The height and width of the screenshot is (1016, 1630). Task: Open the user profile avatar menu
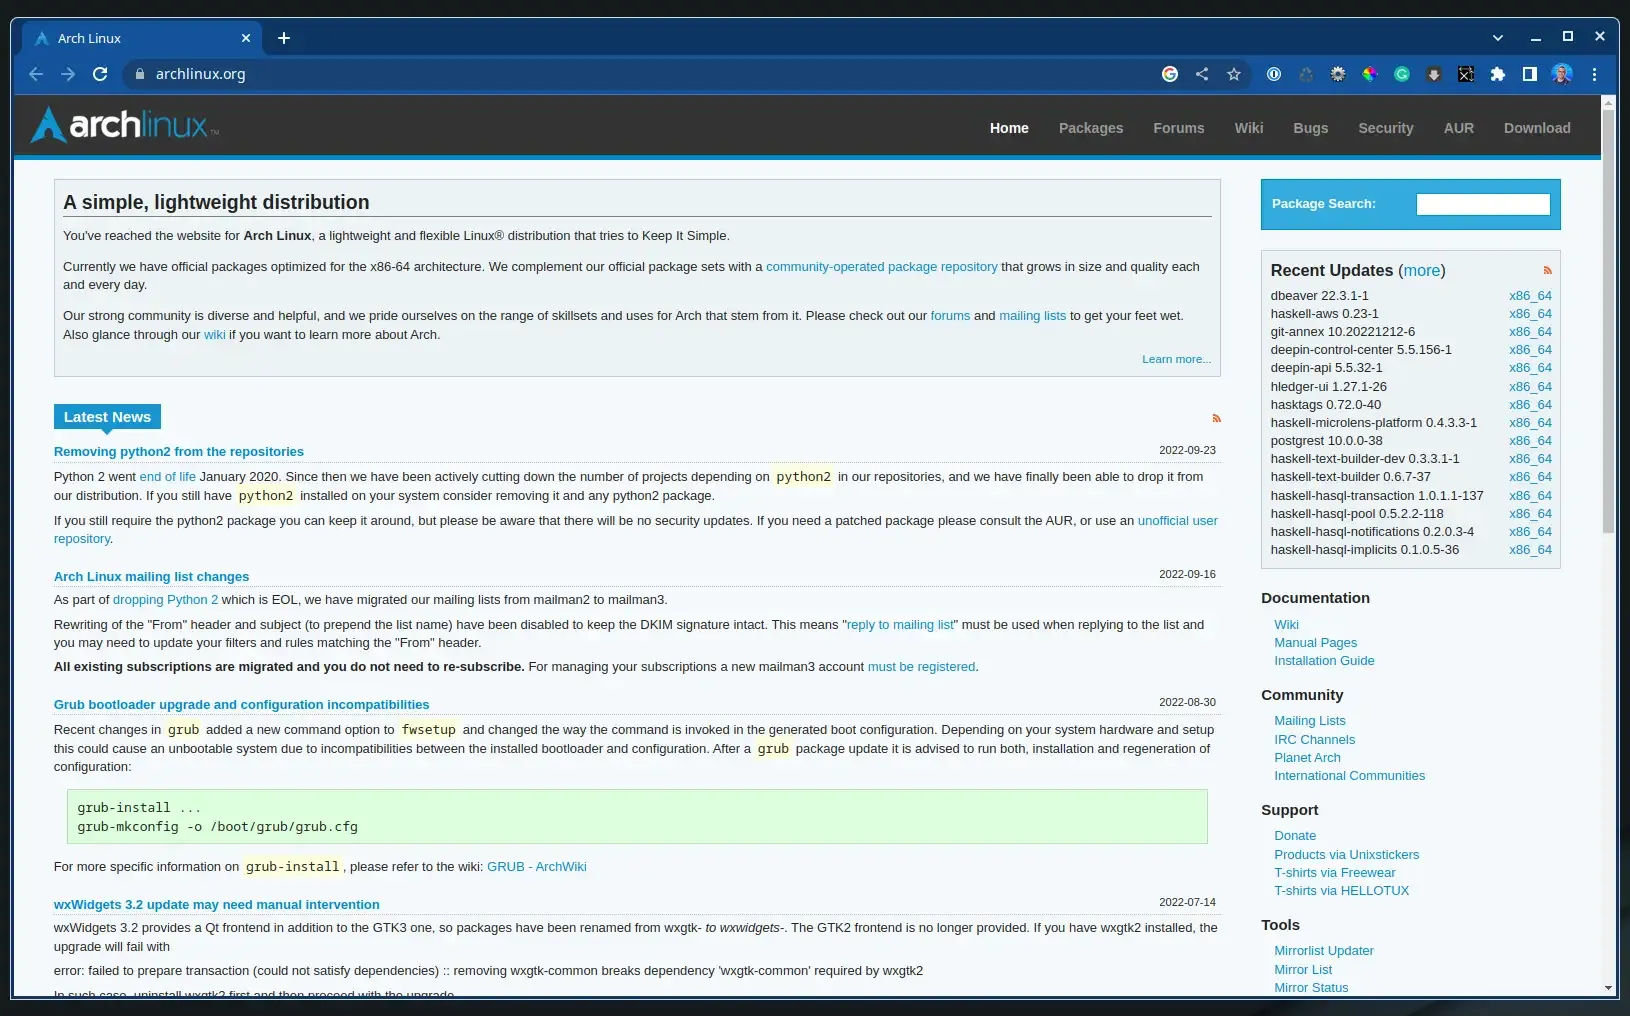[x=1562, y=74]
